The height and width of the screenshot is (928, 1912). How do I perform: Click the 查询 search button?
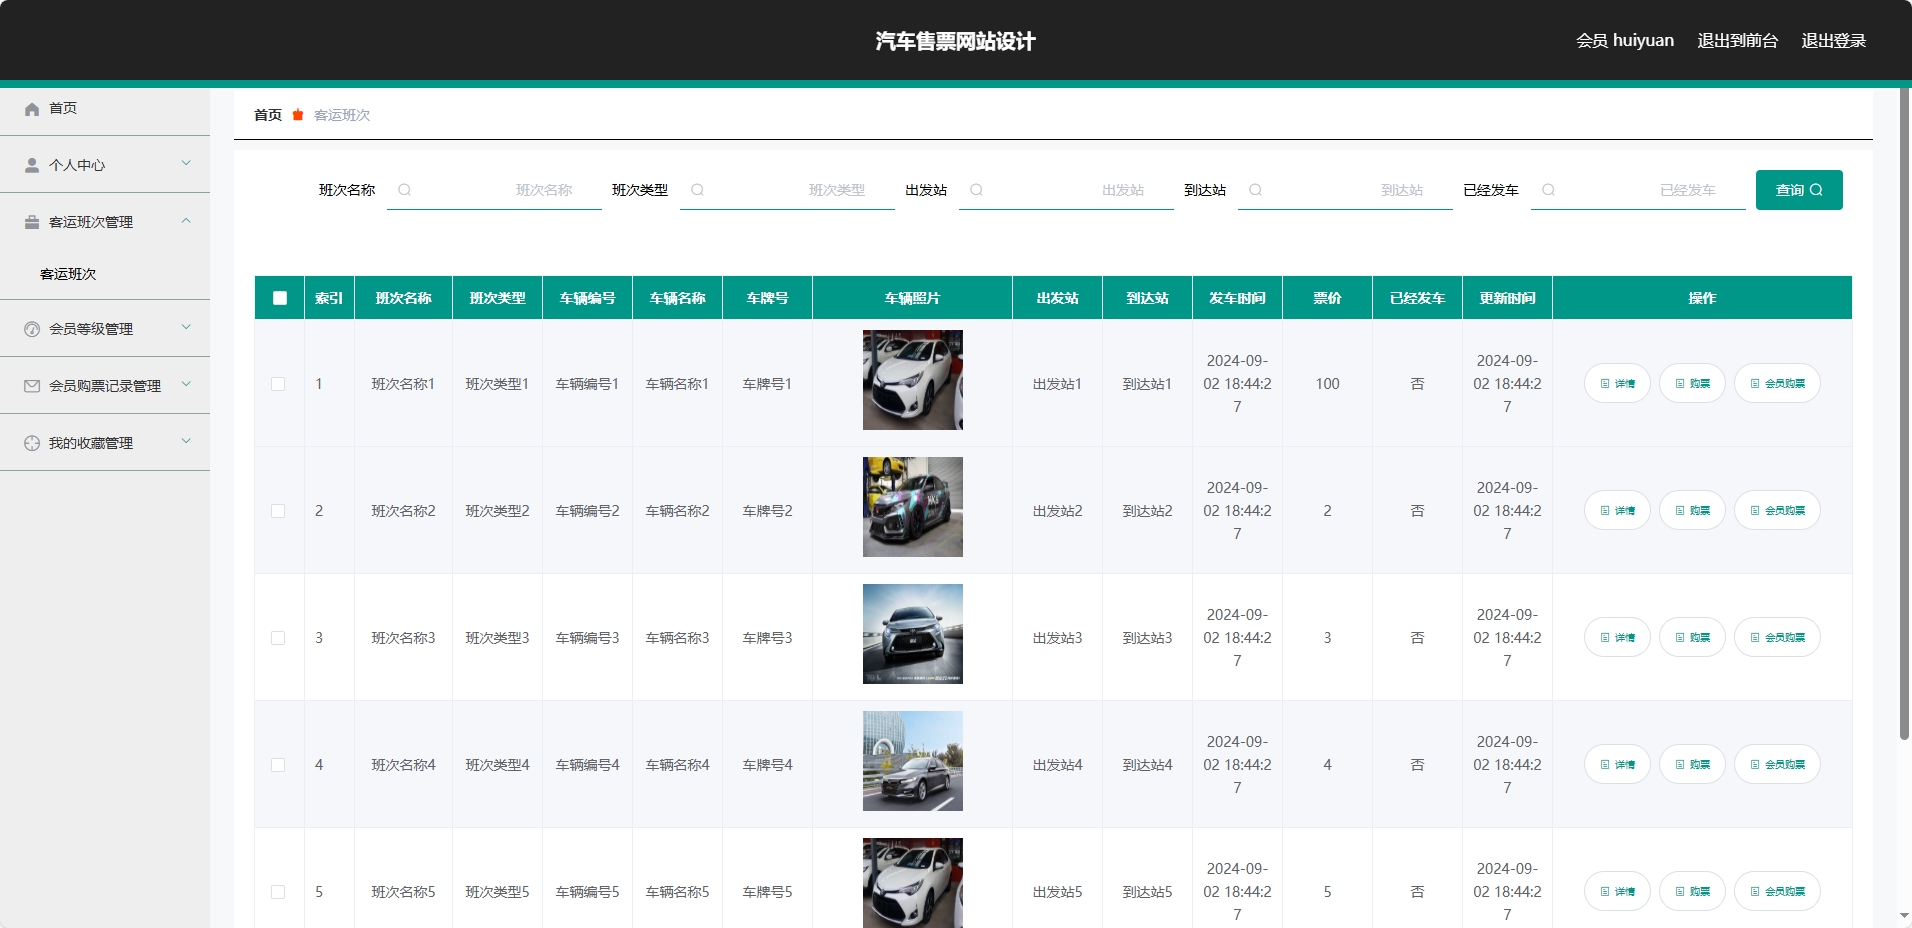(1797, 190)
